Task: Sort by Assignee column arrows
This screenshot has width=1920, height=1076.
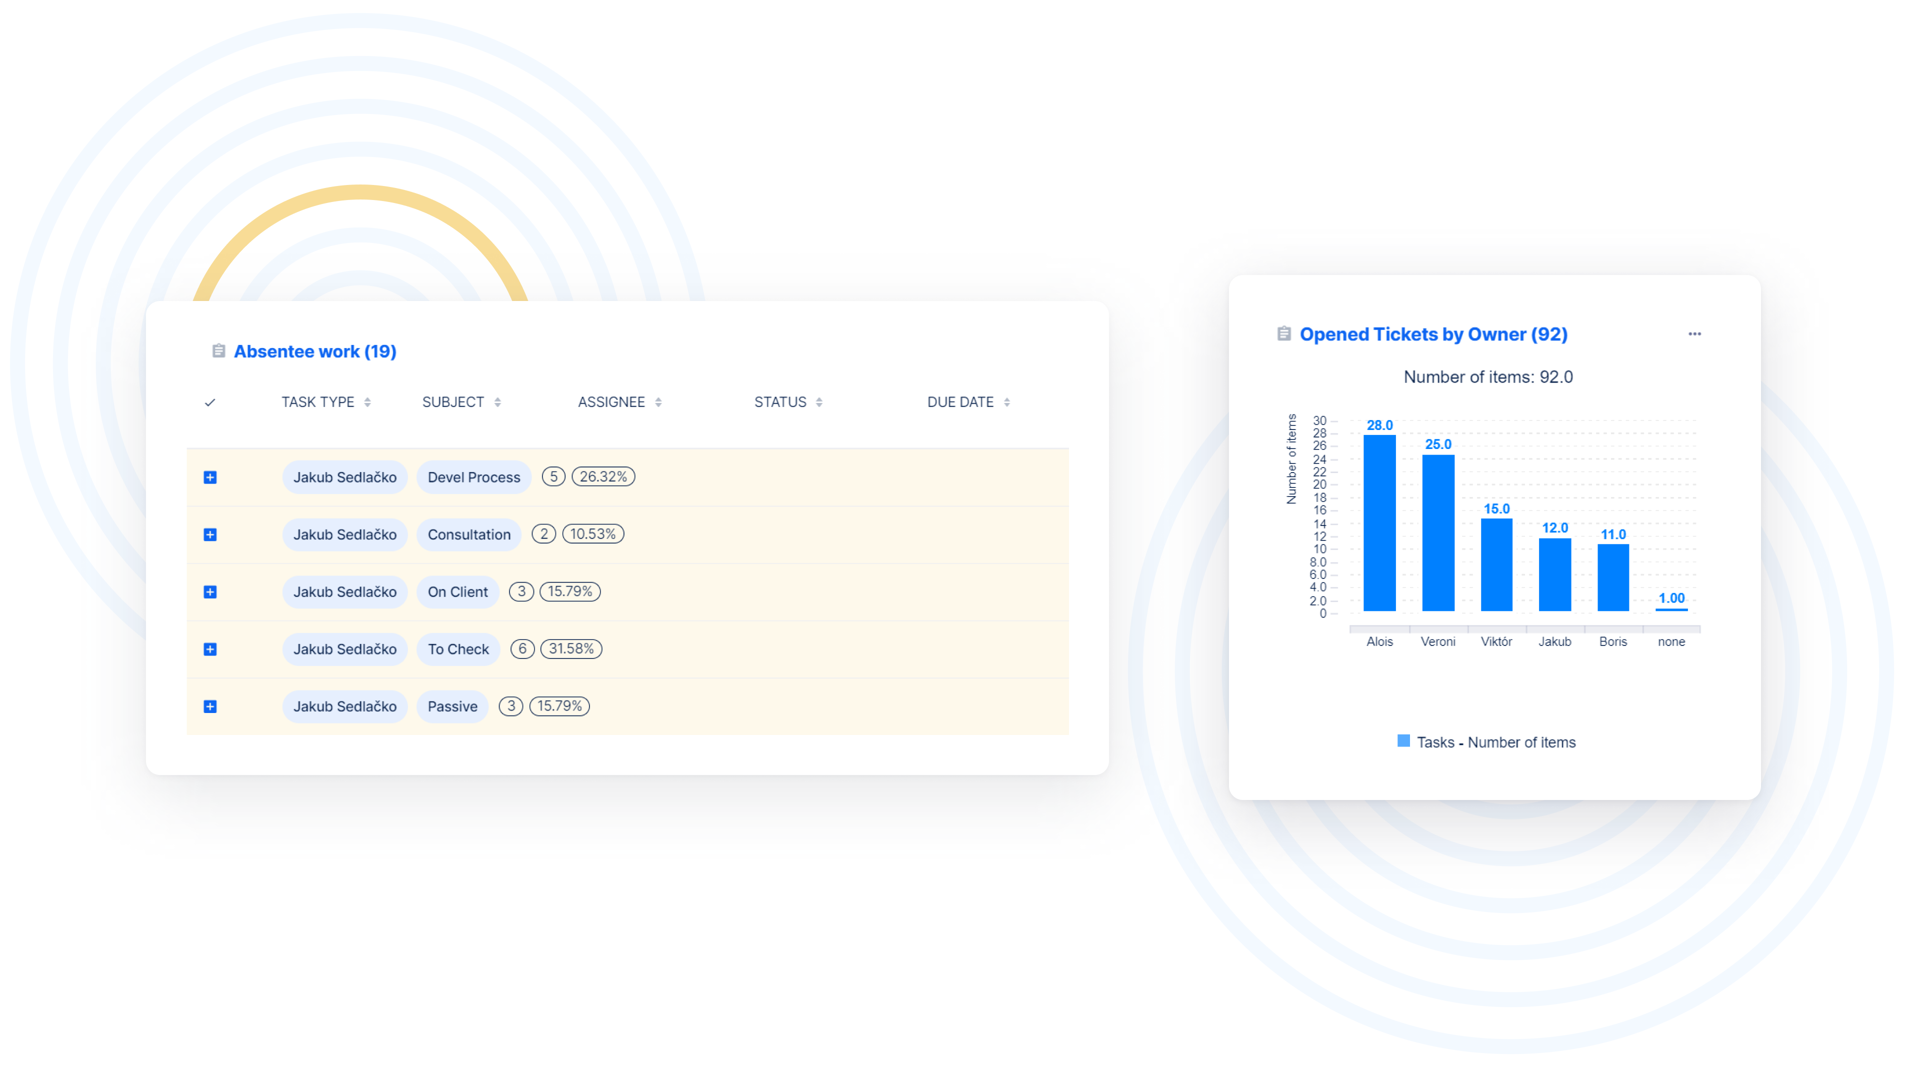Action: [658, 402]
